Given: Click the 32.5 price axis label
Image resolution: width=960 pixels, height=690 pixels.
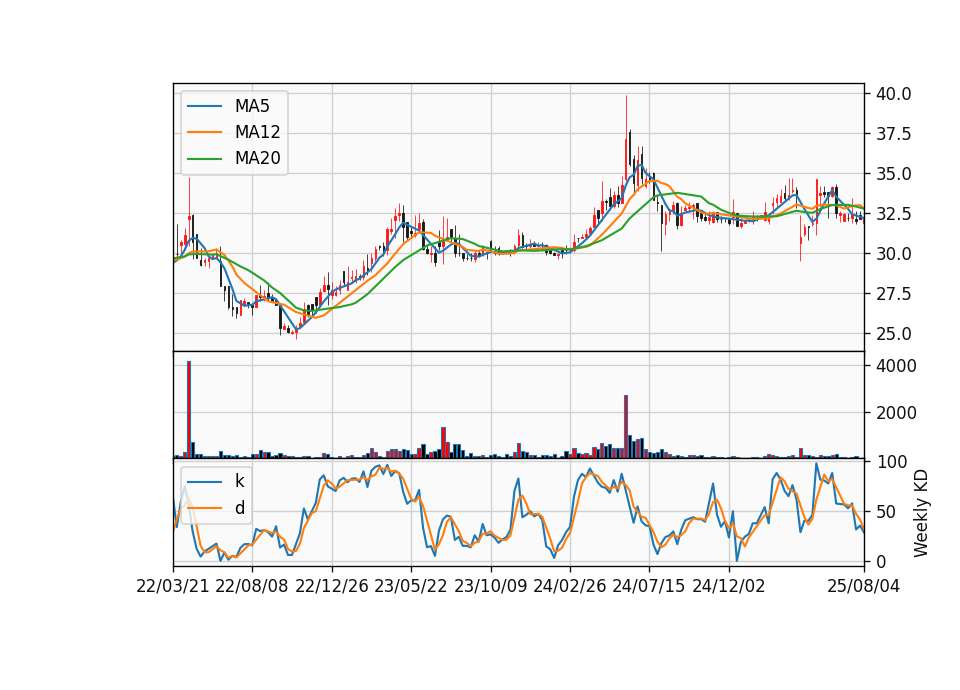Looking at the screenshot, I should [x=893, y=214].
